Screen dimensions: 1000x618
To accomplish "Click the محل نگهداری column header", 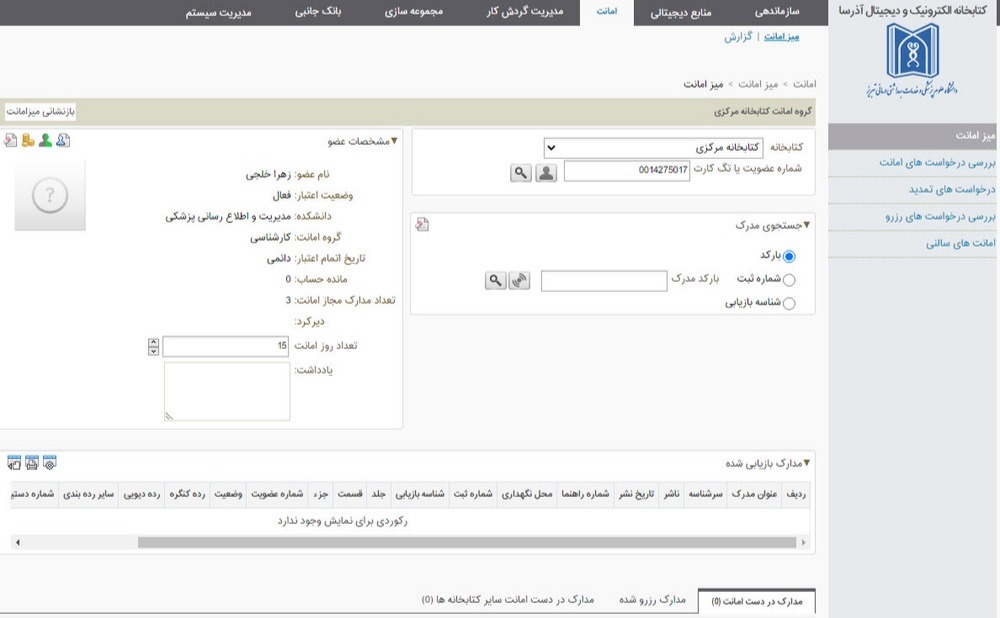I will 527,494.
